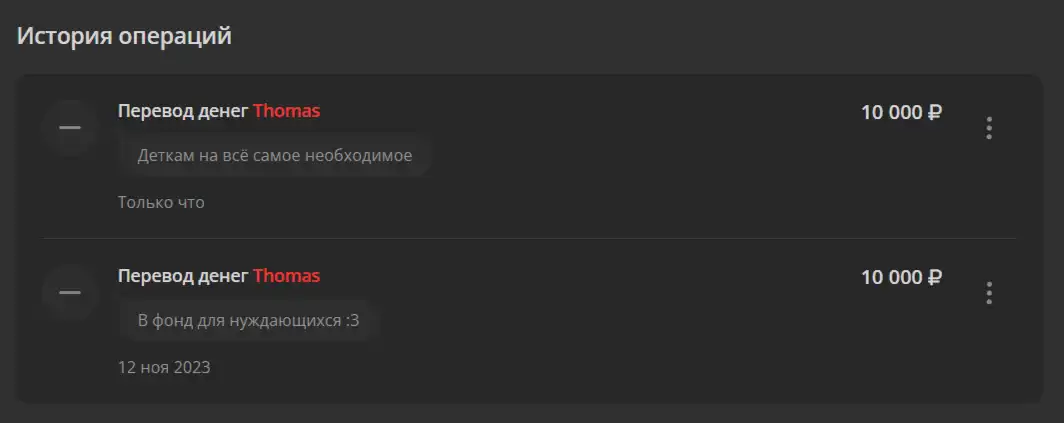
Task: Click the divider line between the two transfers
Action: [529, 238]
